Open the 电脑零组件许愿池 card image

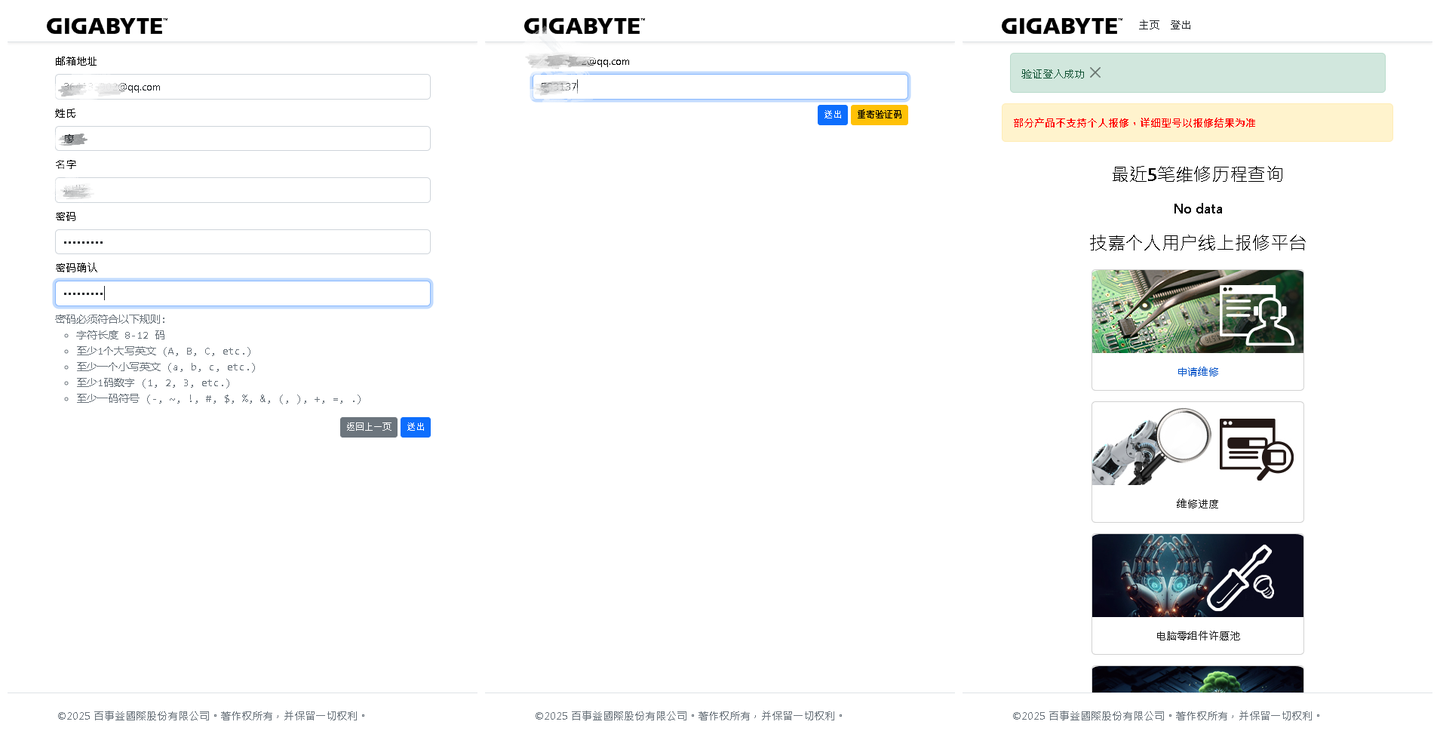(1197, 575)
